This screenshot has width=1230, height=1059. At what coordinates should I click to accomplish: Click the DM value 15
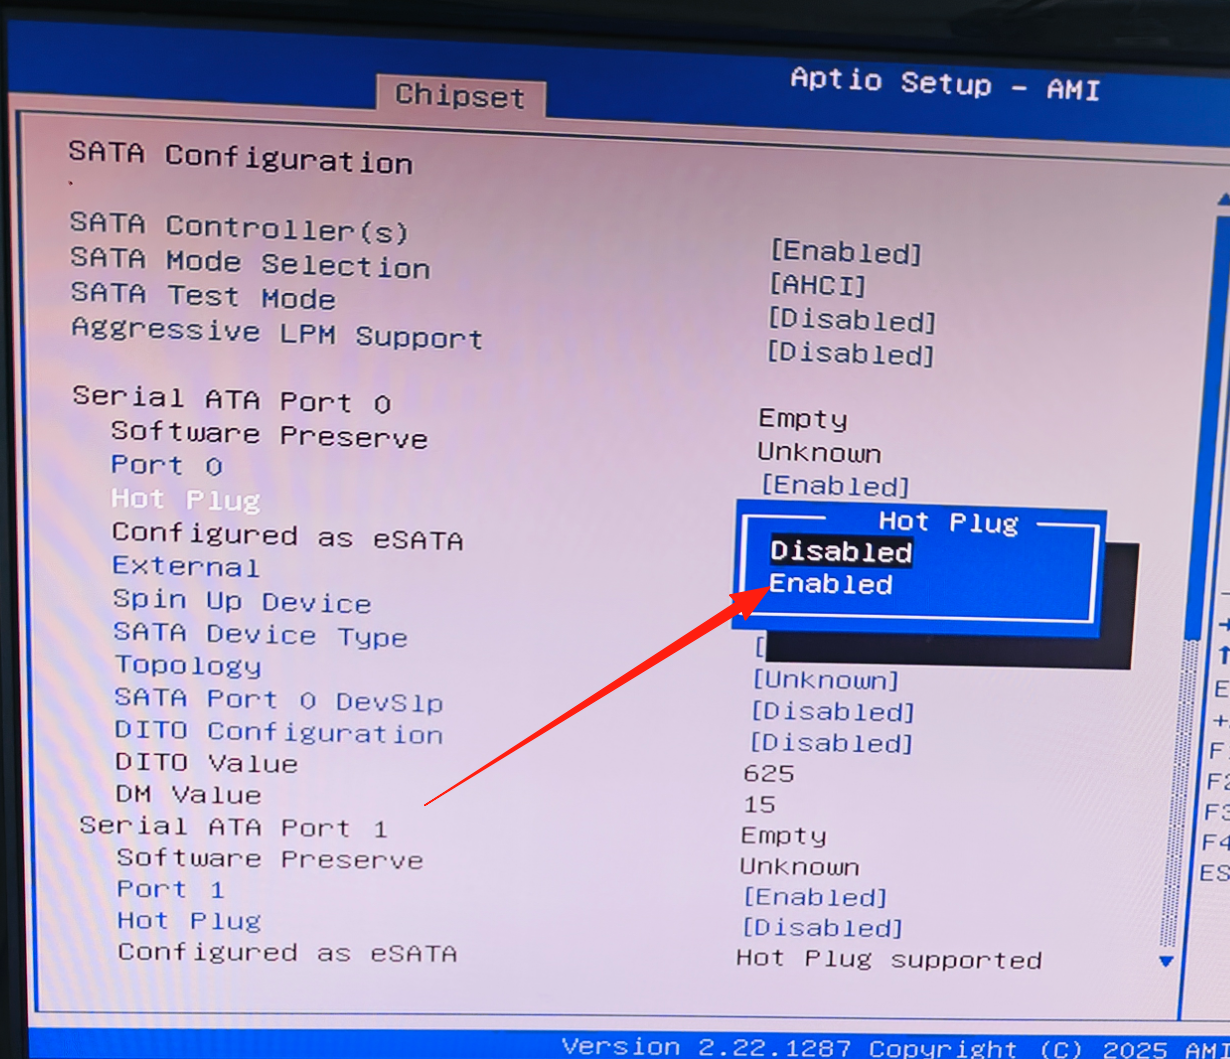click(x=760, y=804)
